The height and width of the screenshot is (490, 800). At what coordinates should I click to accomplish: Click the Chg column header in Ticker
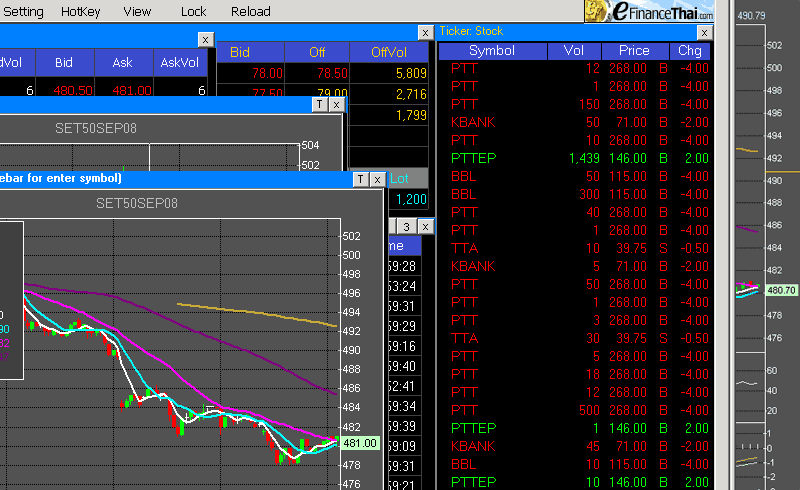coord(689,51)
